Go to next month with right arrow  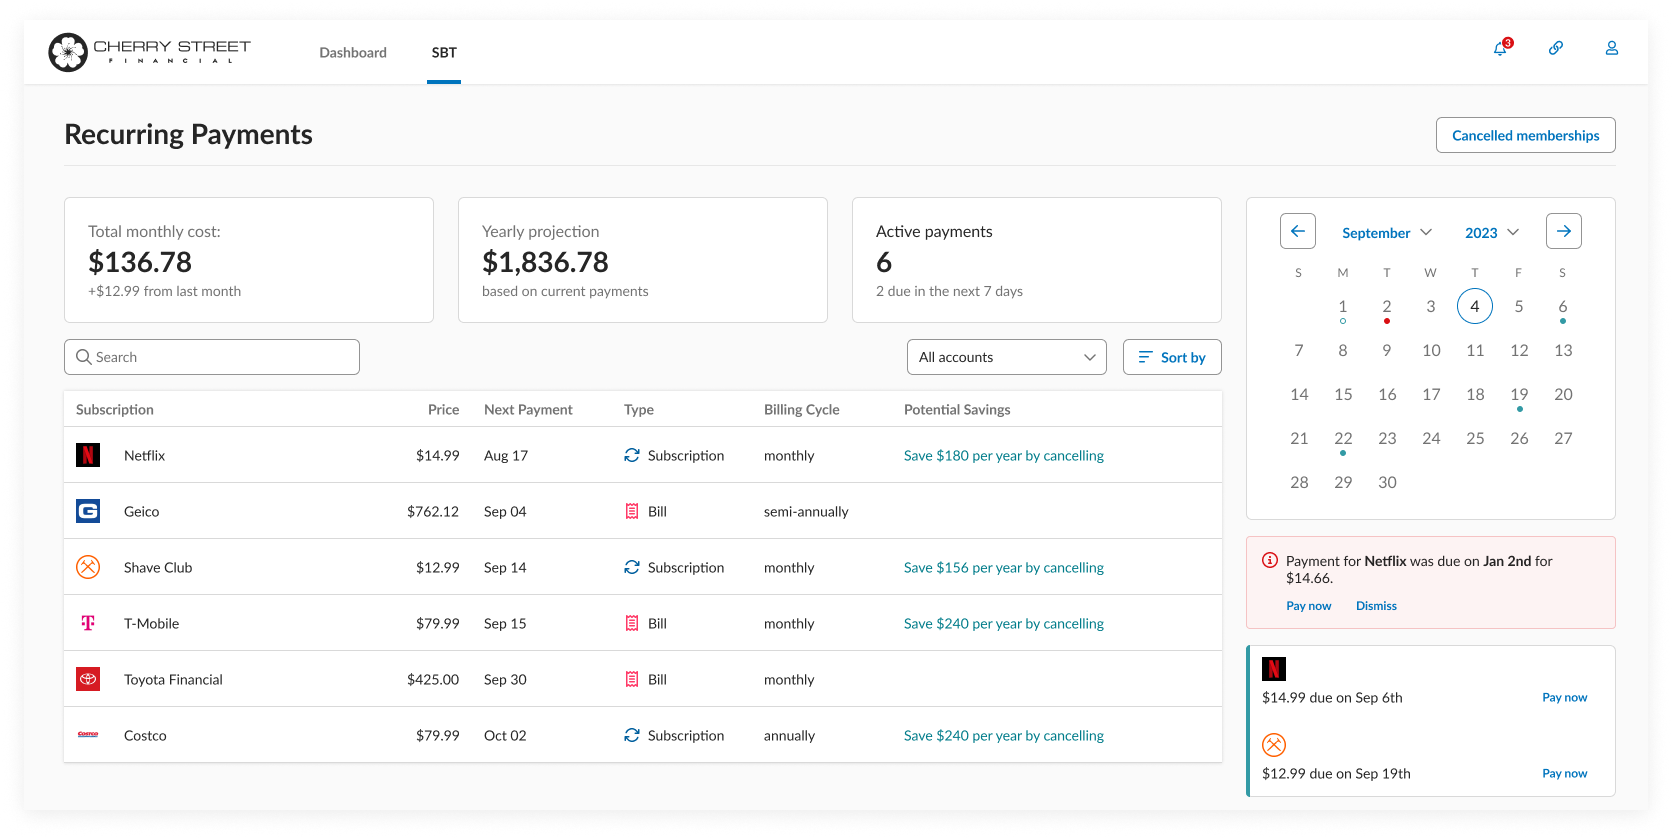tap(1563, 231)
